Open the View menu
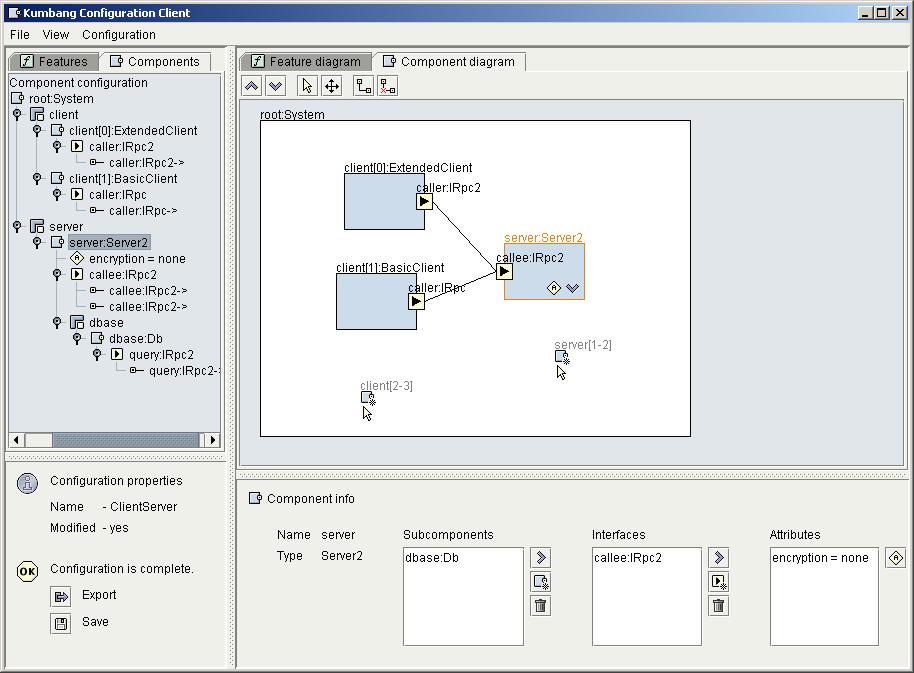Viewport: 914px width, 673px height. click(56, 35)
